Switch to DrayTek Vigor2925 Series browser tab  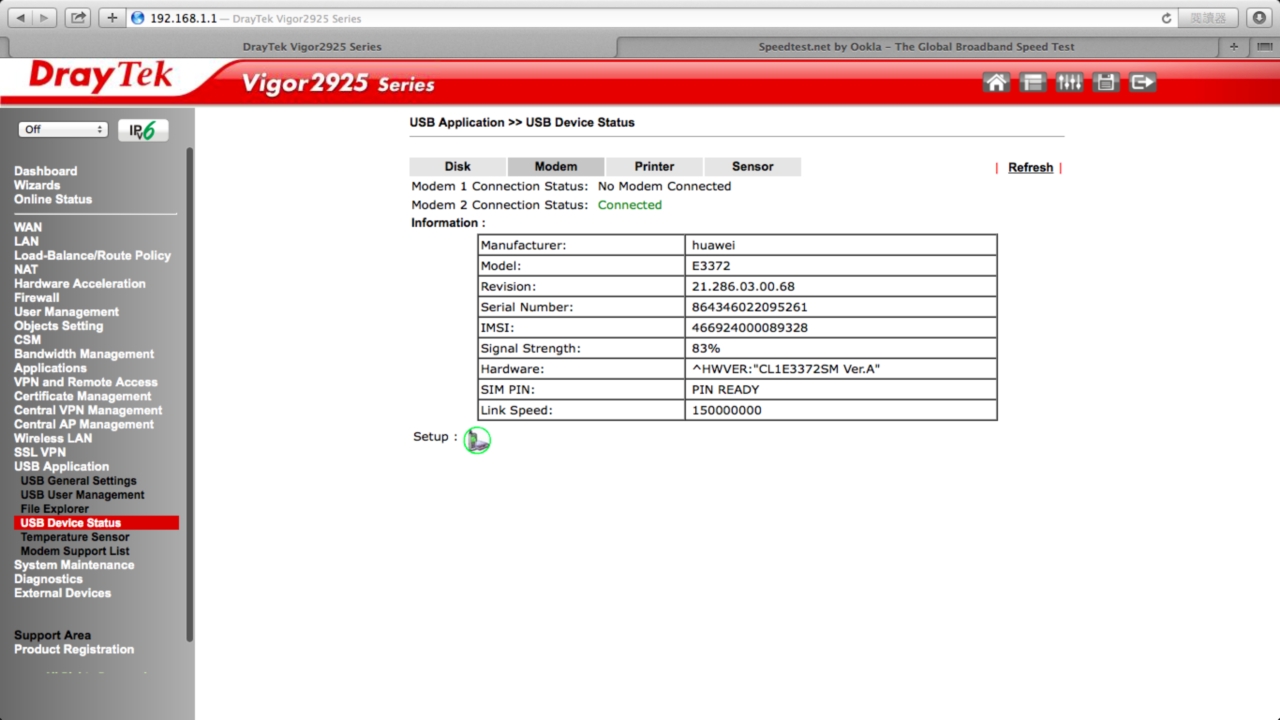click(312, 46)
